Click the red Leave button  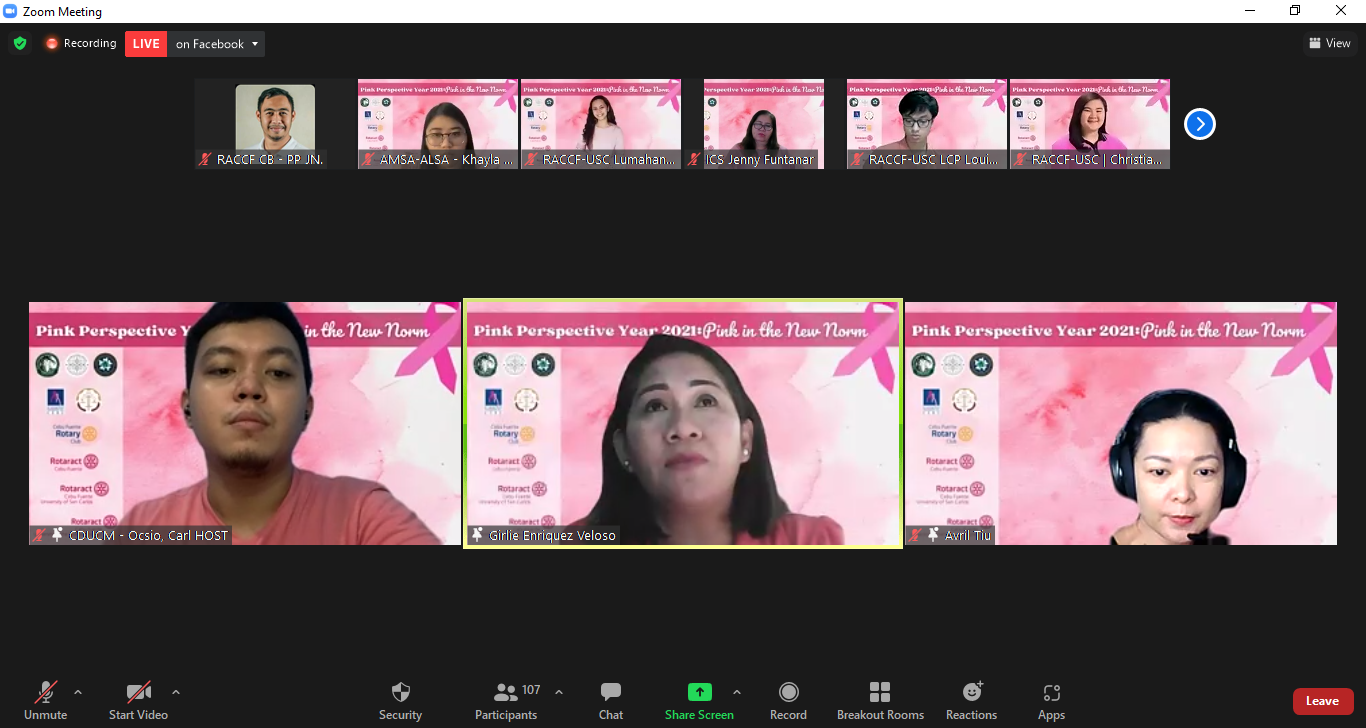(1323, 701)
